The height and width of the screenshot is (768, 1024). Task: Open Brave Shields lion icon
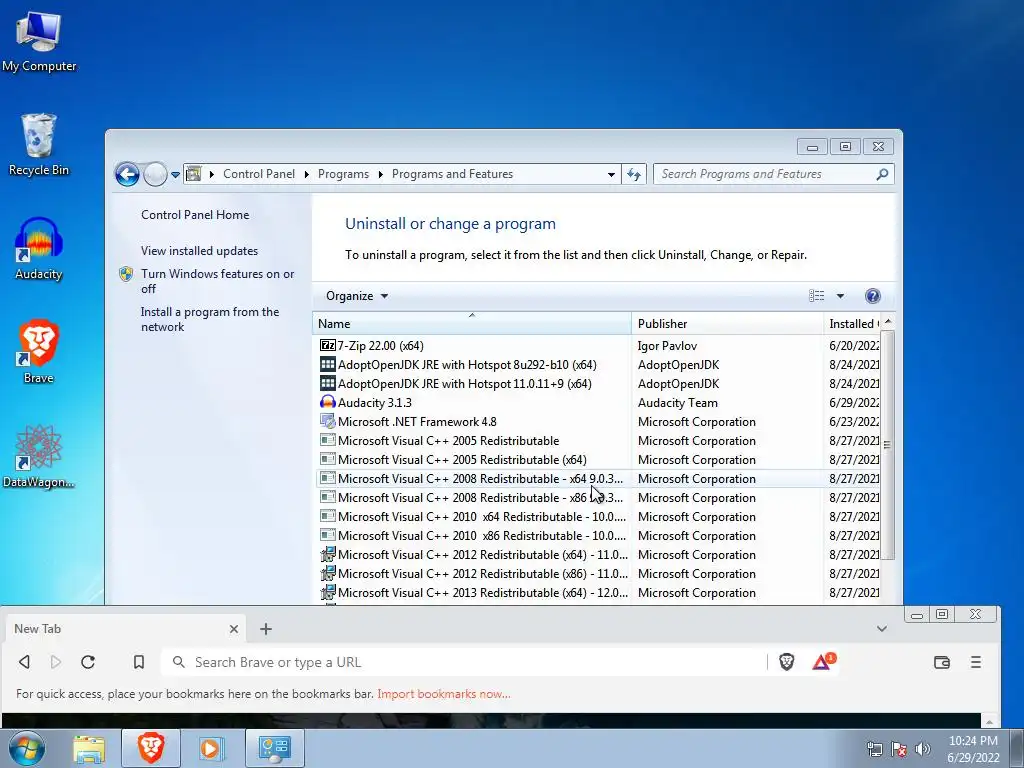(786, 662)
